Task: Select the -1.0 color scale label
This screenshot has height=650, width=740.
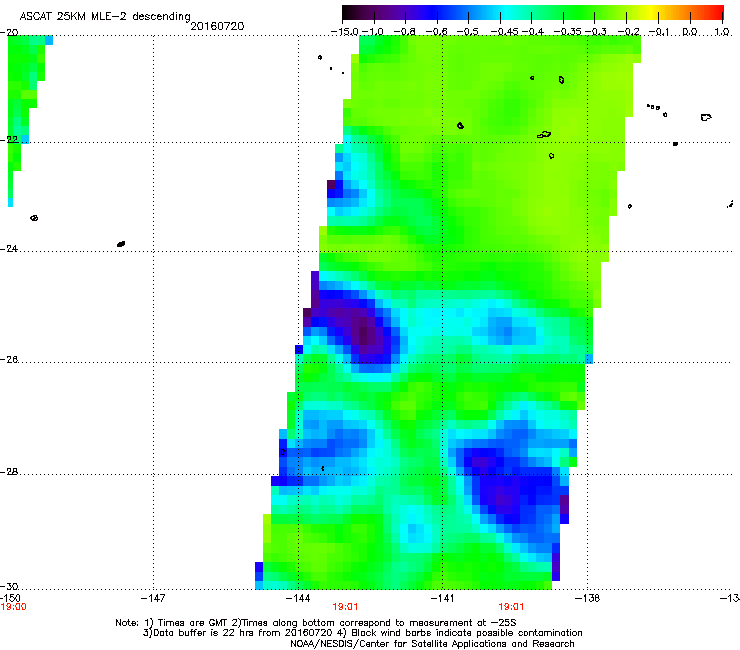Action: point(373,32)
